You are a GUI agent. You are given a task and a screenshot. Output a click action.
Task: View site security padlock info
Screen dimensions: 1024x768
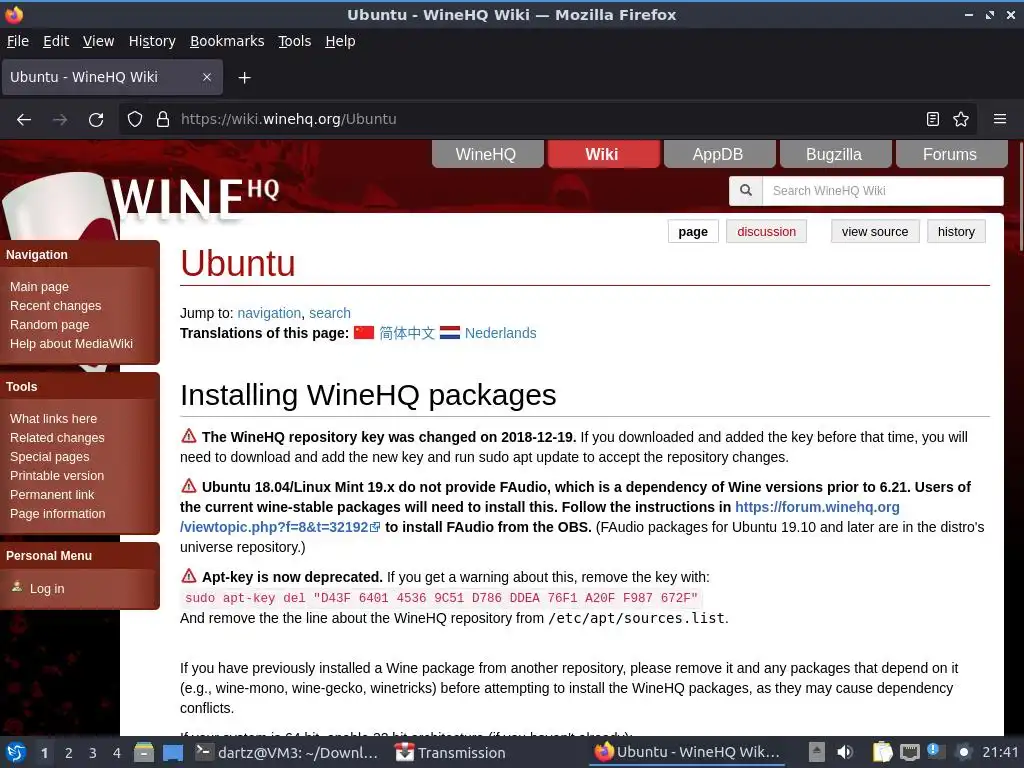coord(163,120)
